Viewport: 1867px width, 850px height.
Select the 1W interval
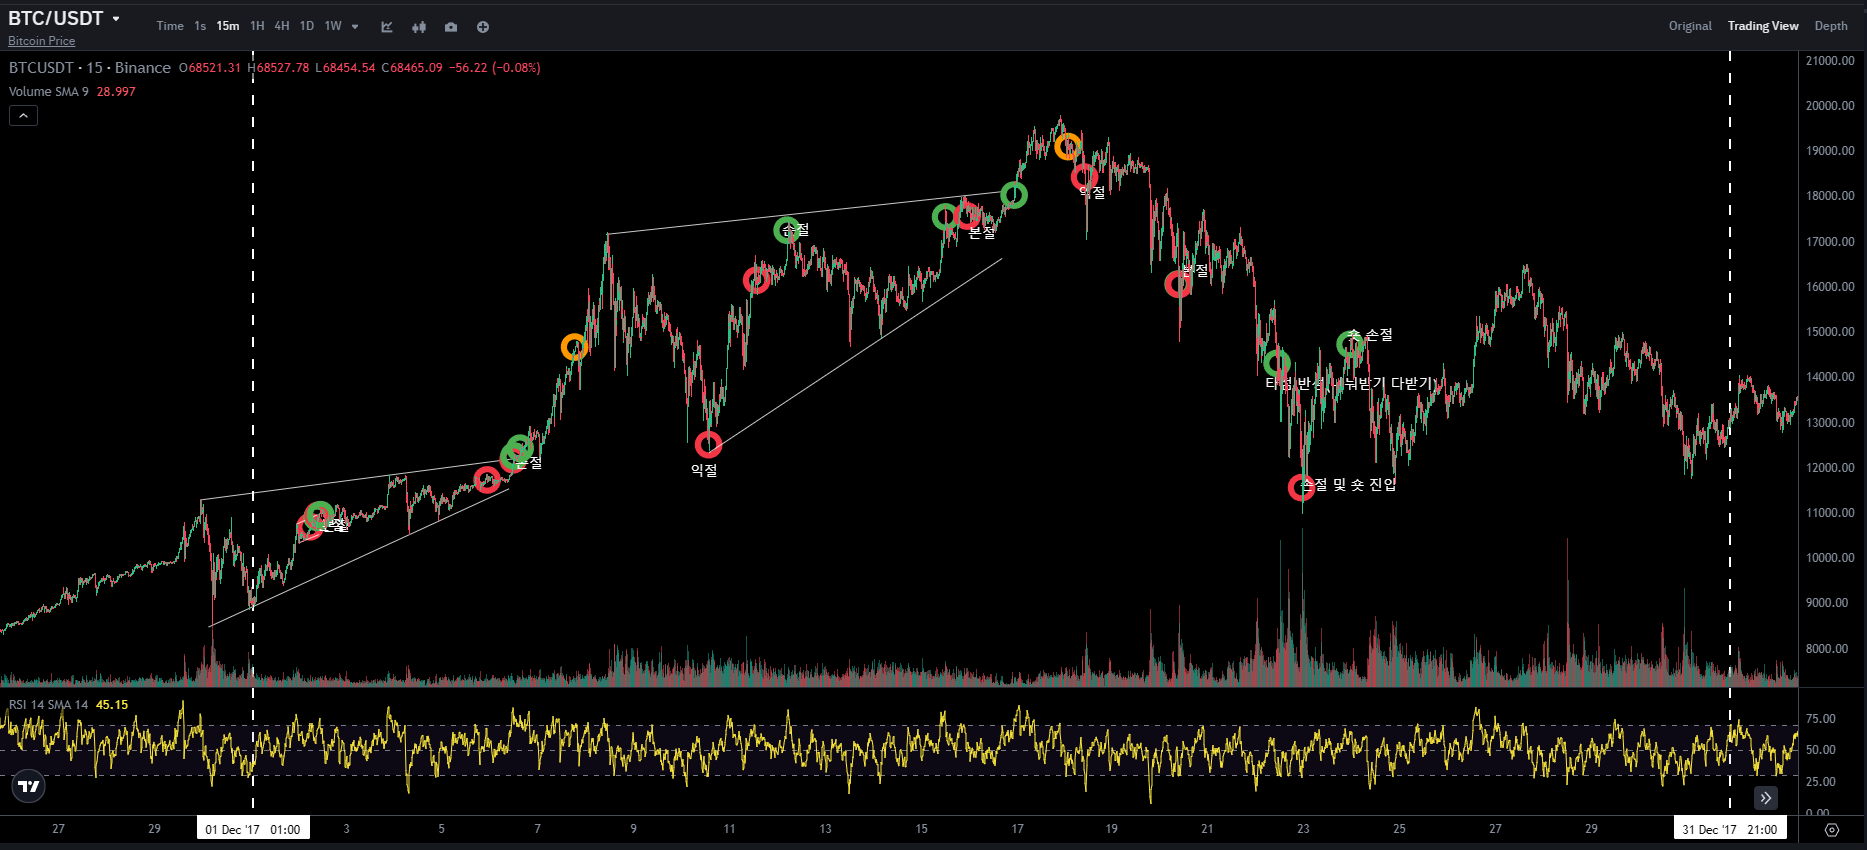tap(333, 26)
